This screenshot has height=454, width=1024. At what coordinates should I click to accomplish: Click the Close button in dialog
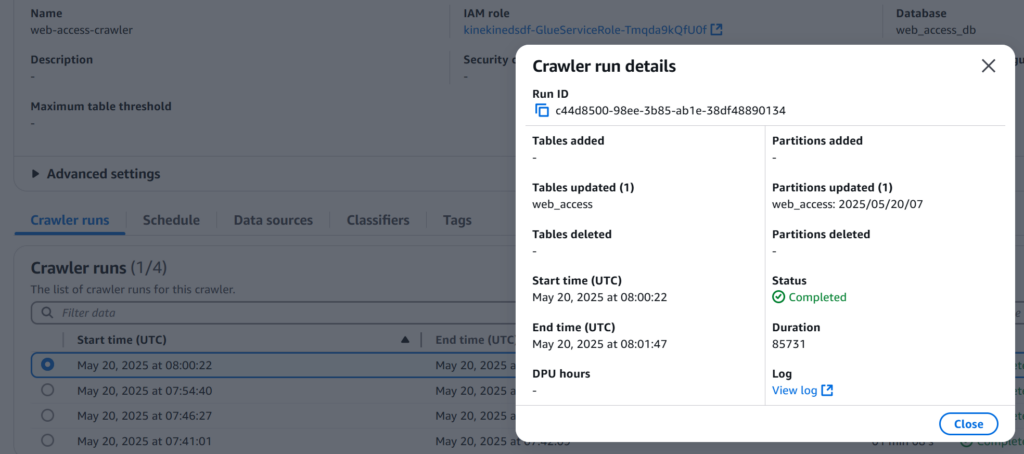[968, 424]
